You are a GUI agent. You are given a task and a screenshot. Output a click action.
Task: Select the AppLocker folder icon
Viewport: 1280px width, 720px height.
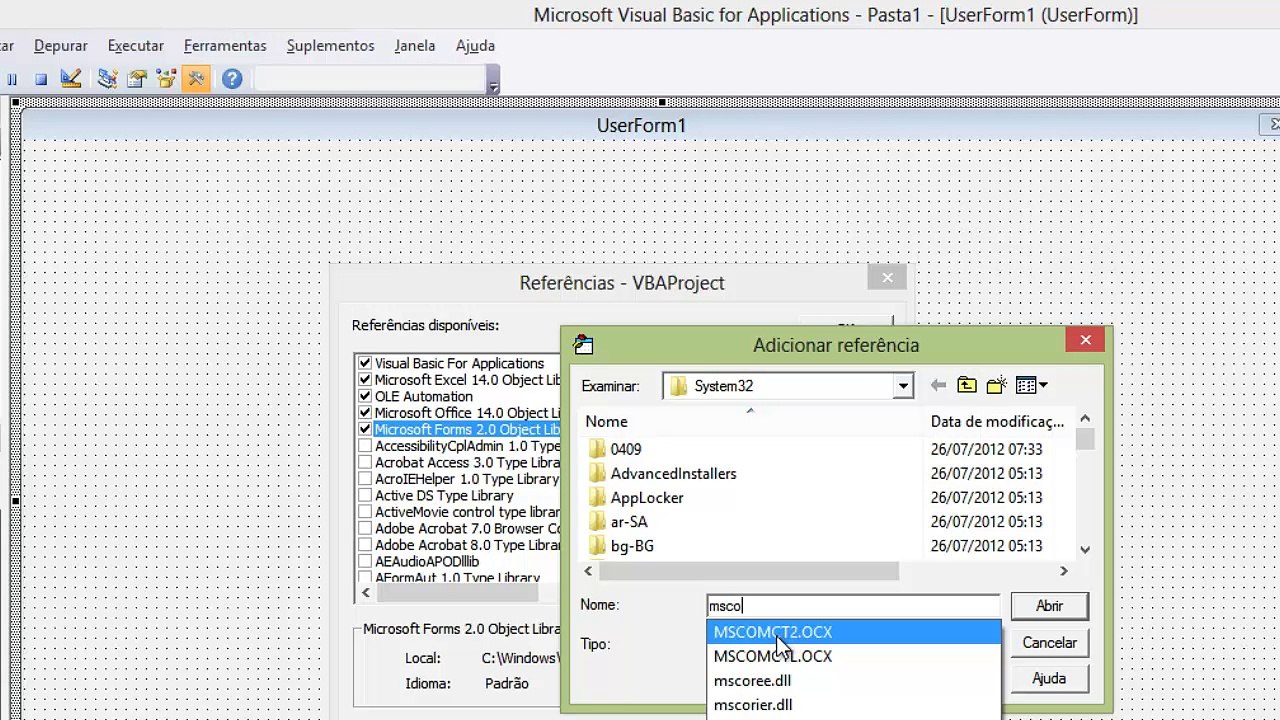[x=598, y=497]
